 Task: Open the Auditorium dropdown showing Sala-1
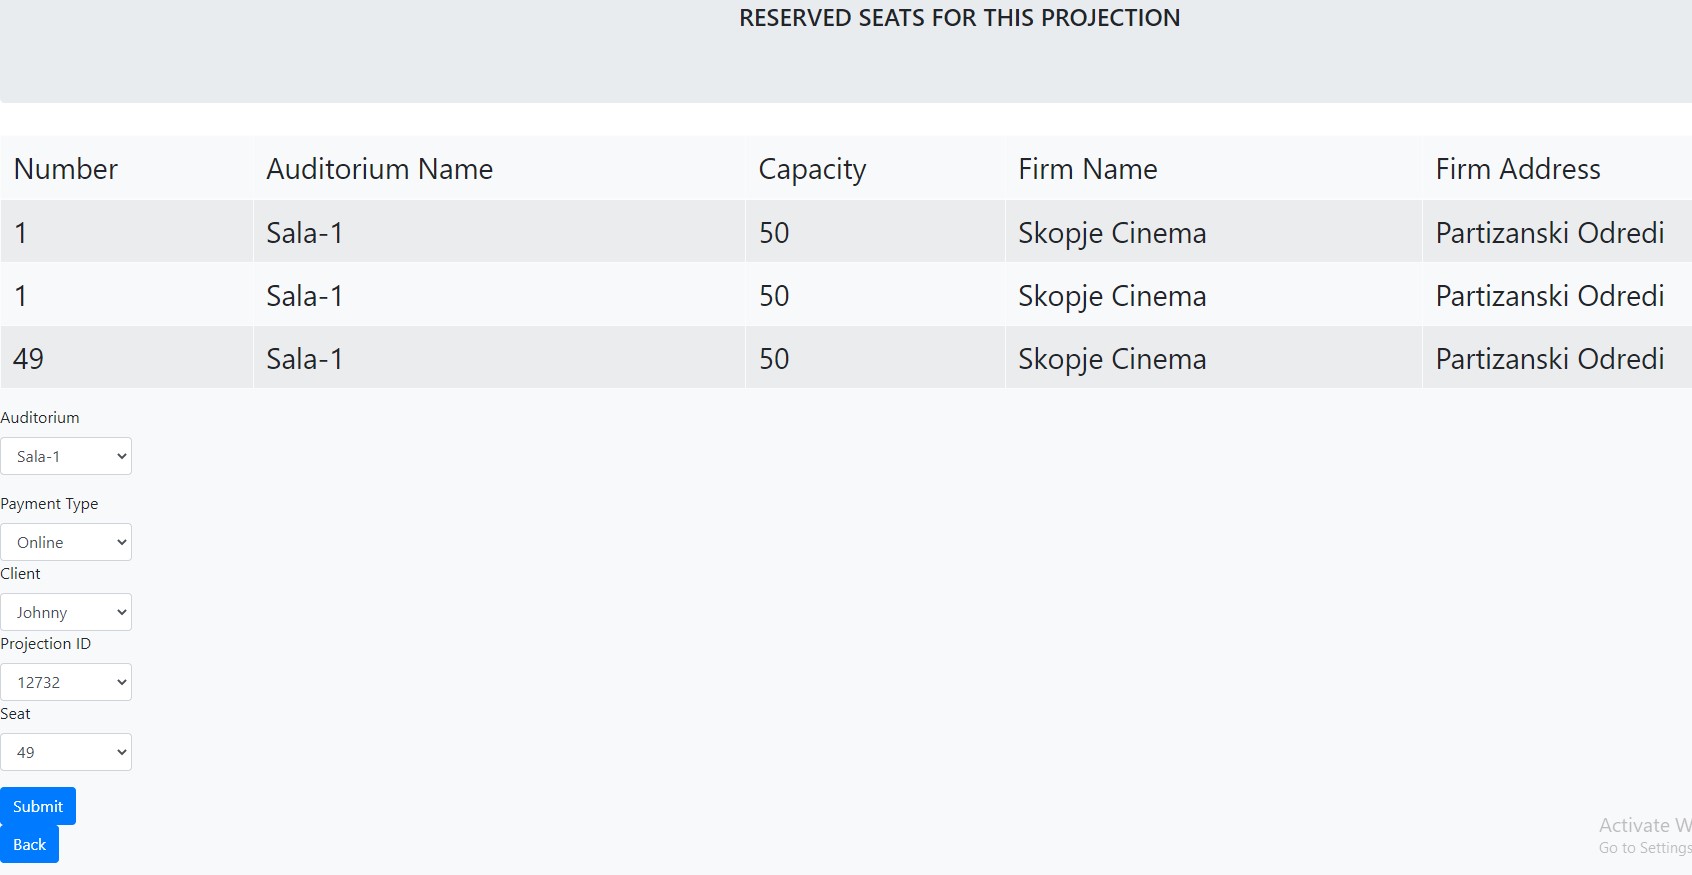click(x=66, y=456)
